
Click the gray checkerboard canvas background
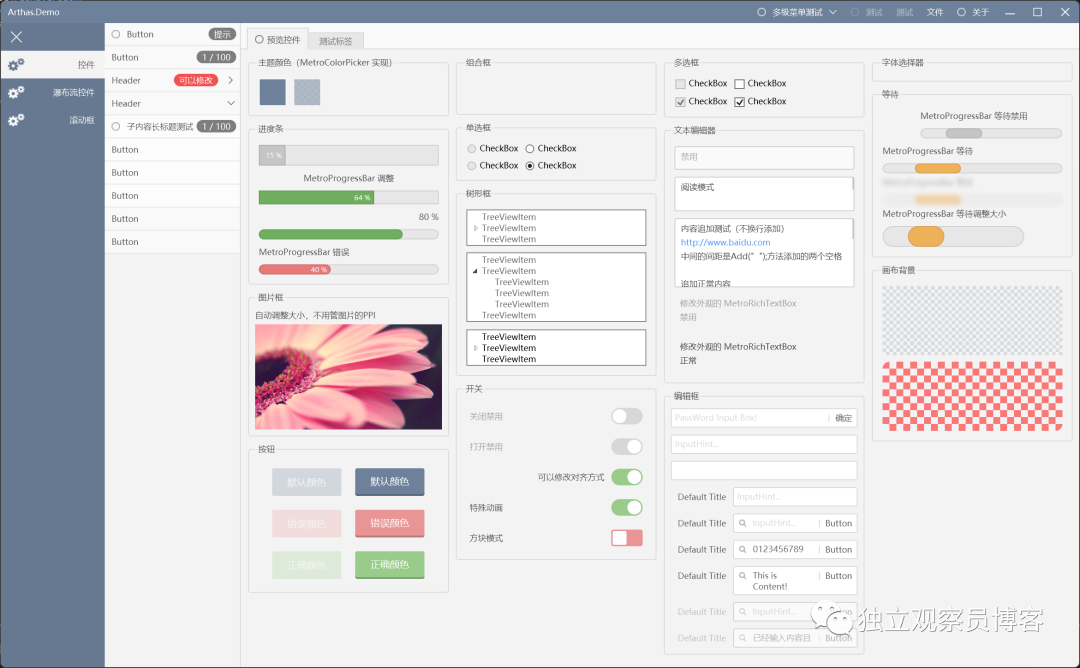[972, 320]
